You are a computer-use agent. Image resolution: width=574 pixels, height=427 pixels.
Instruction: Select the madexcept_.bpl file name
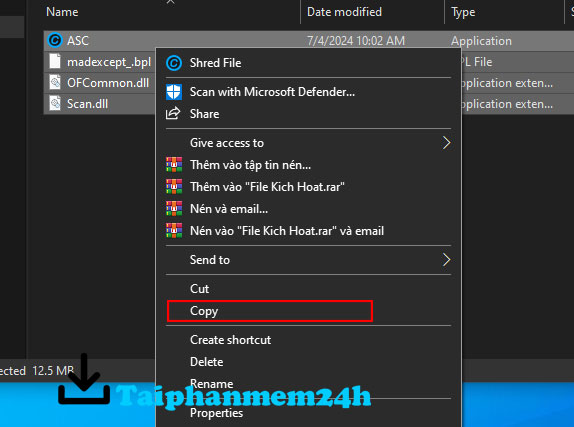tap(109, 62)
